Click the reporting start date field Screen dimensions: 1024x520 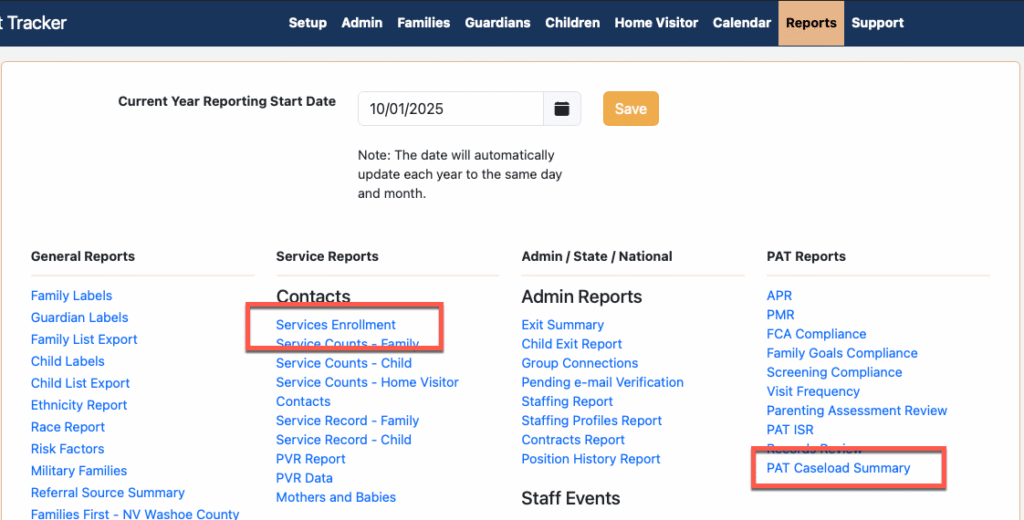point(450,109)
